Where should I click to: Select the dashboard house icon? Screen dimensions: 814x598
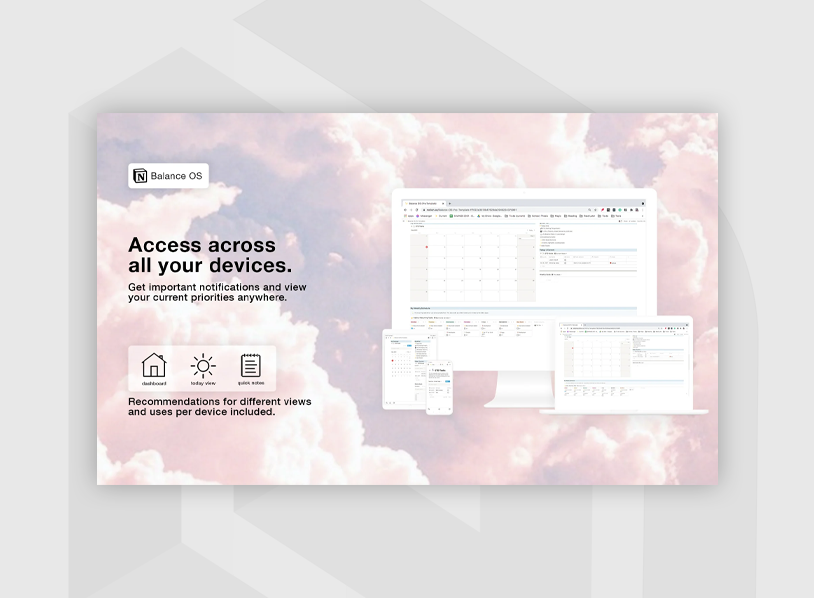[154, 366]
